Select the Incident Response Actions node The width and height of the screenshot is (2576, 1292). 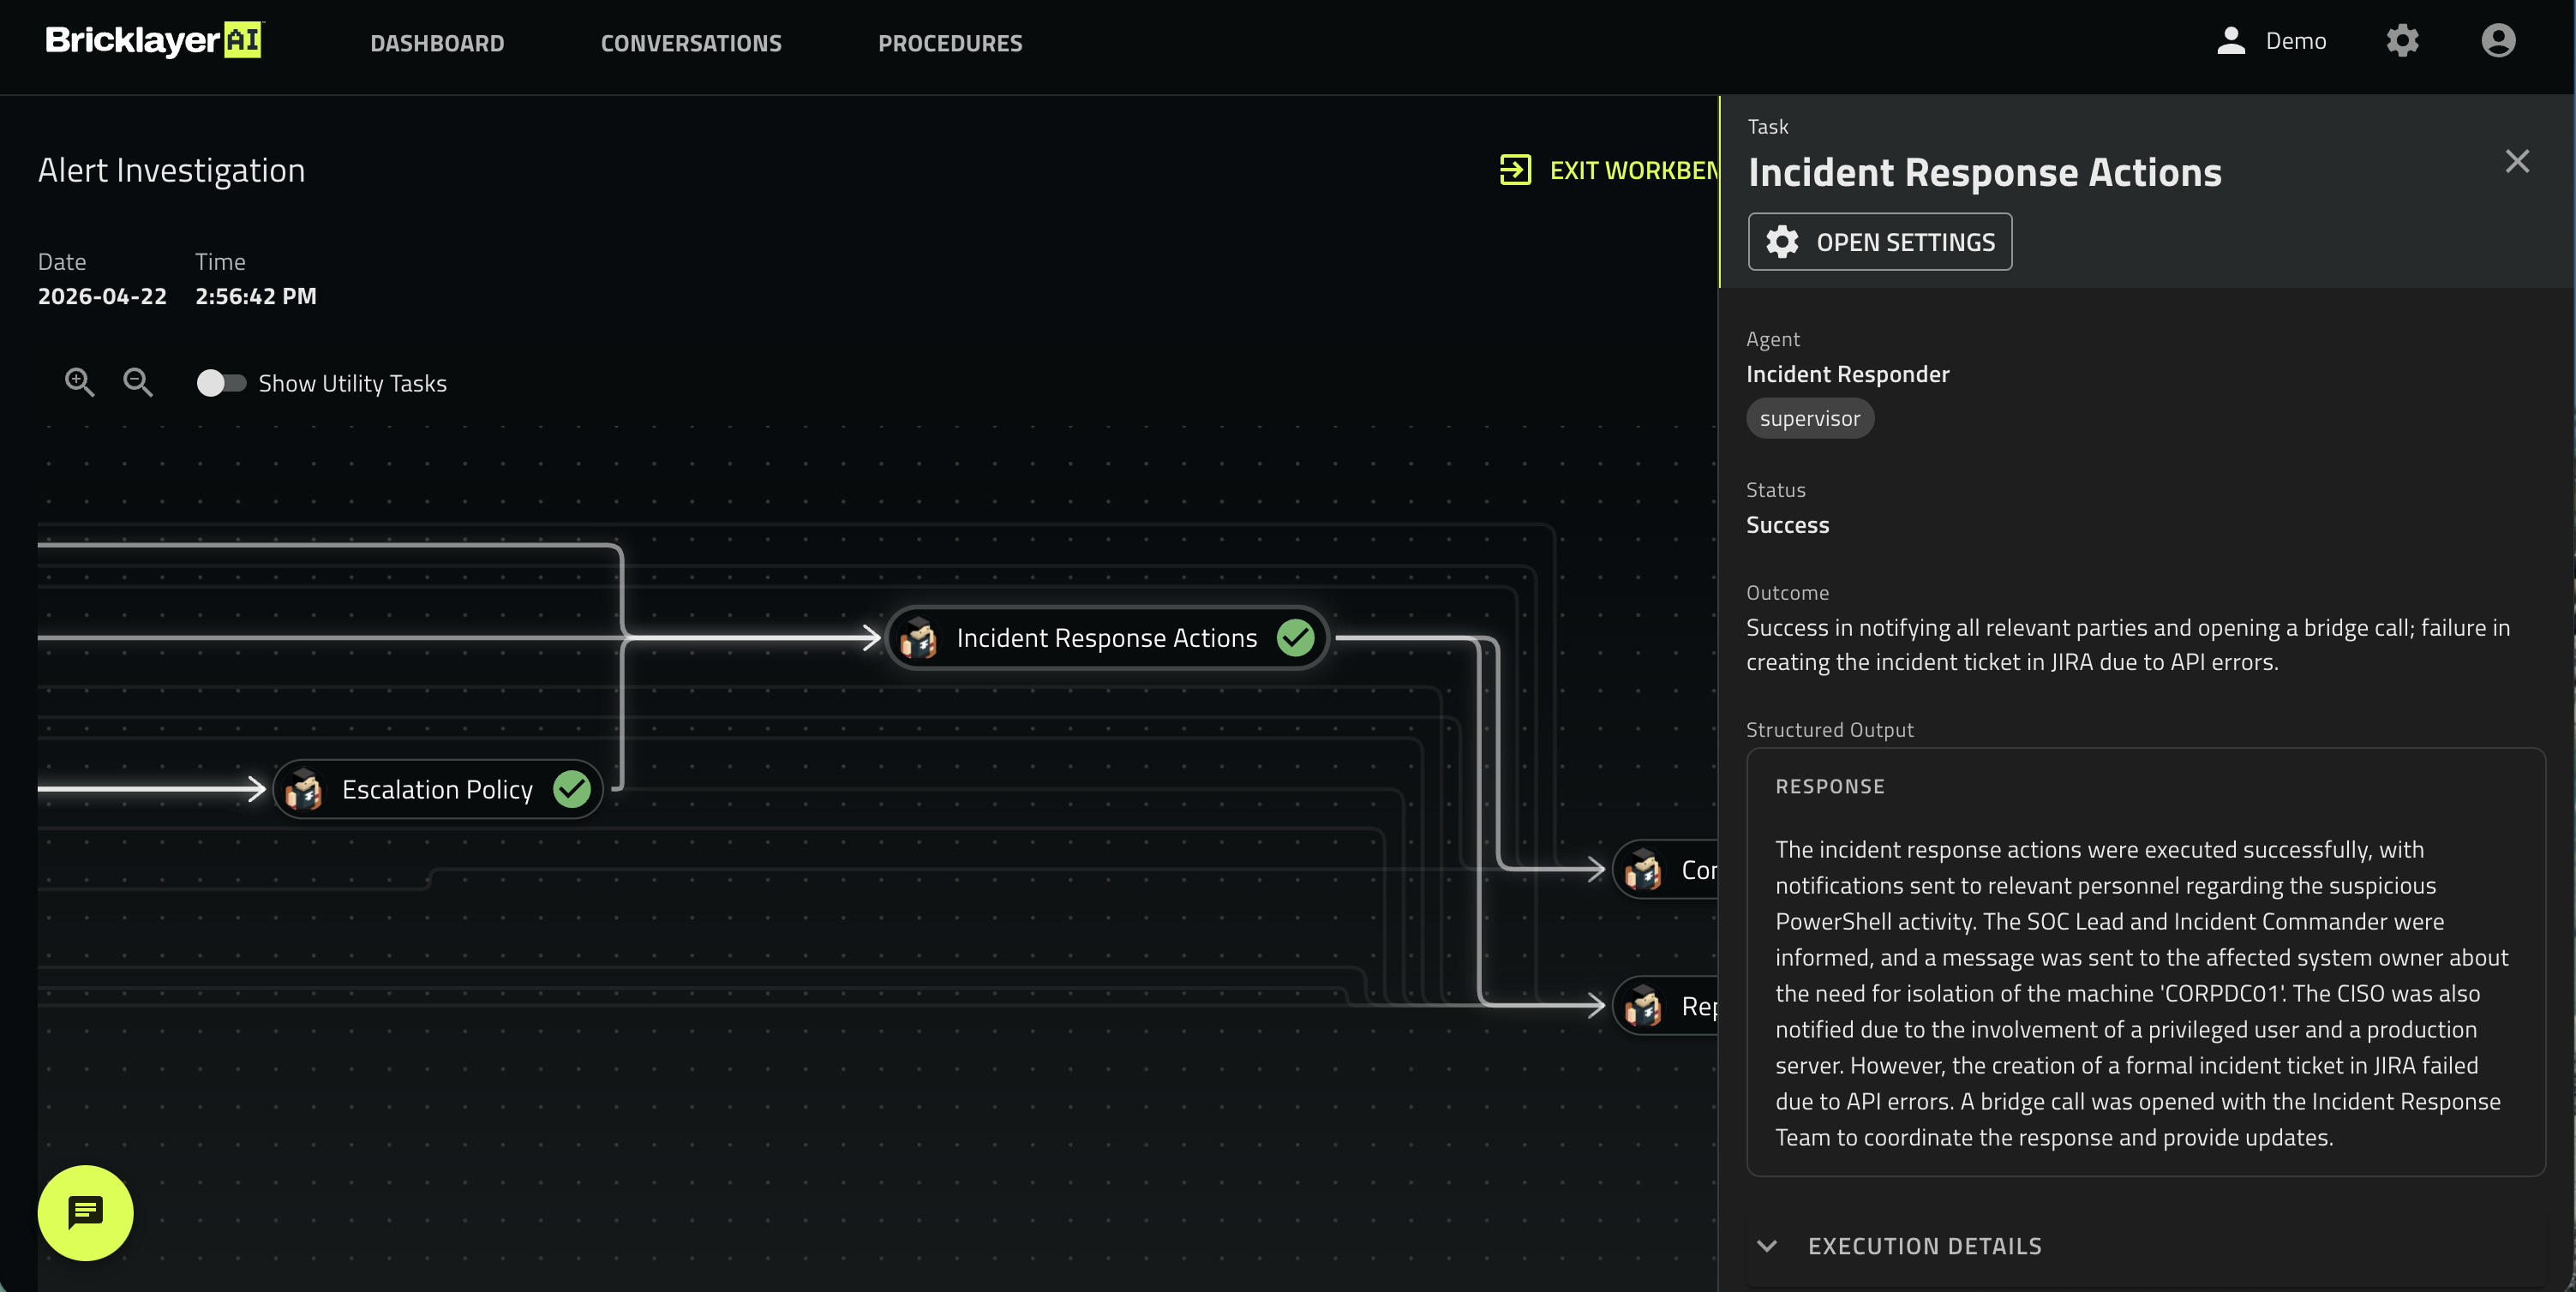(1106, 638)
